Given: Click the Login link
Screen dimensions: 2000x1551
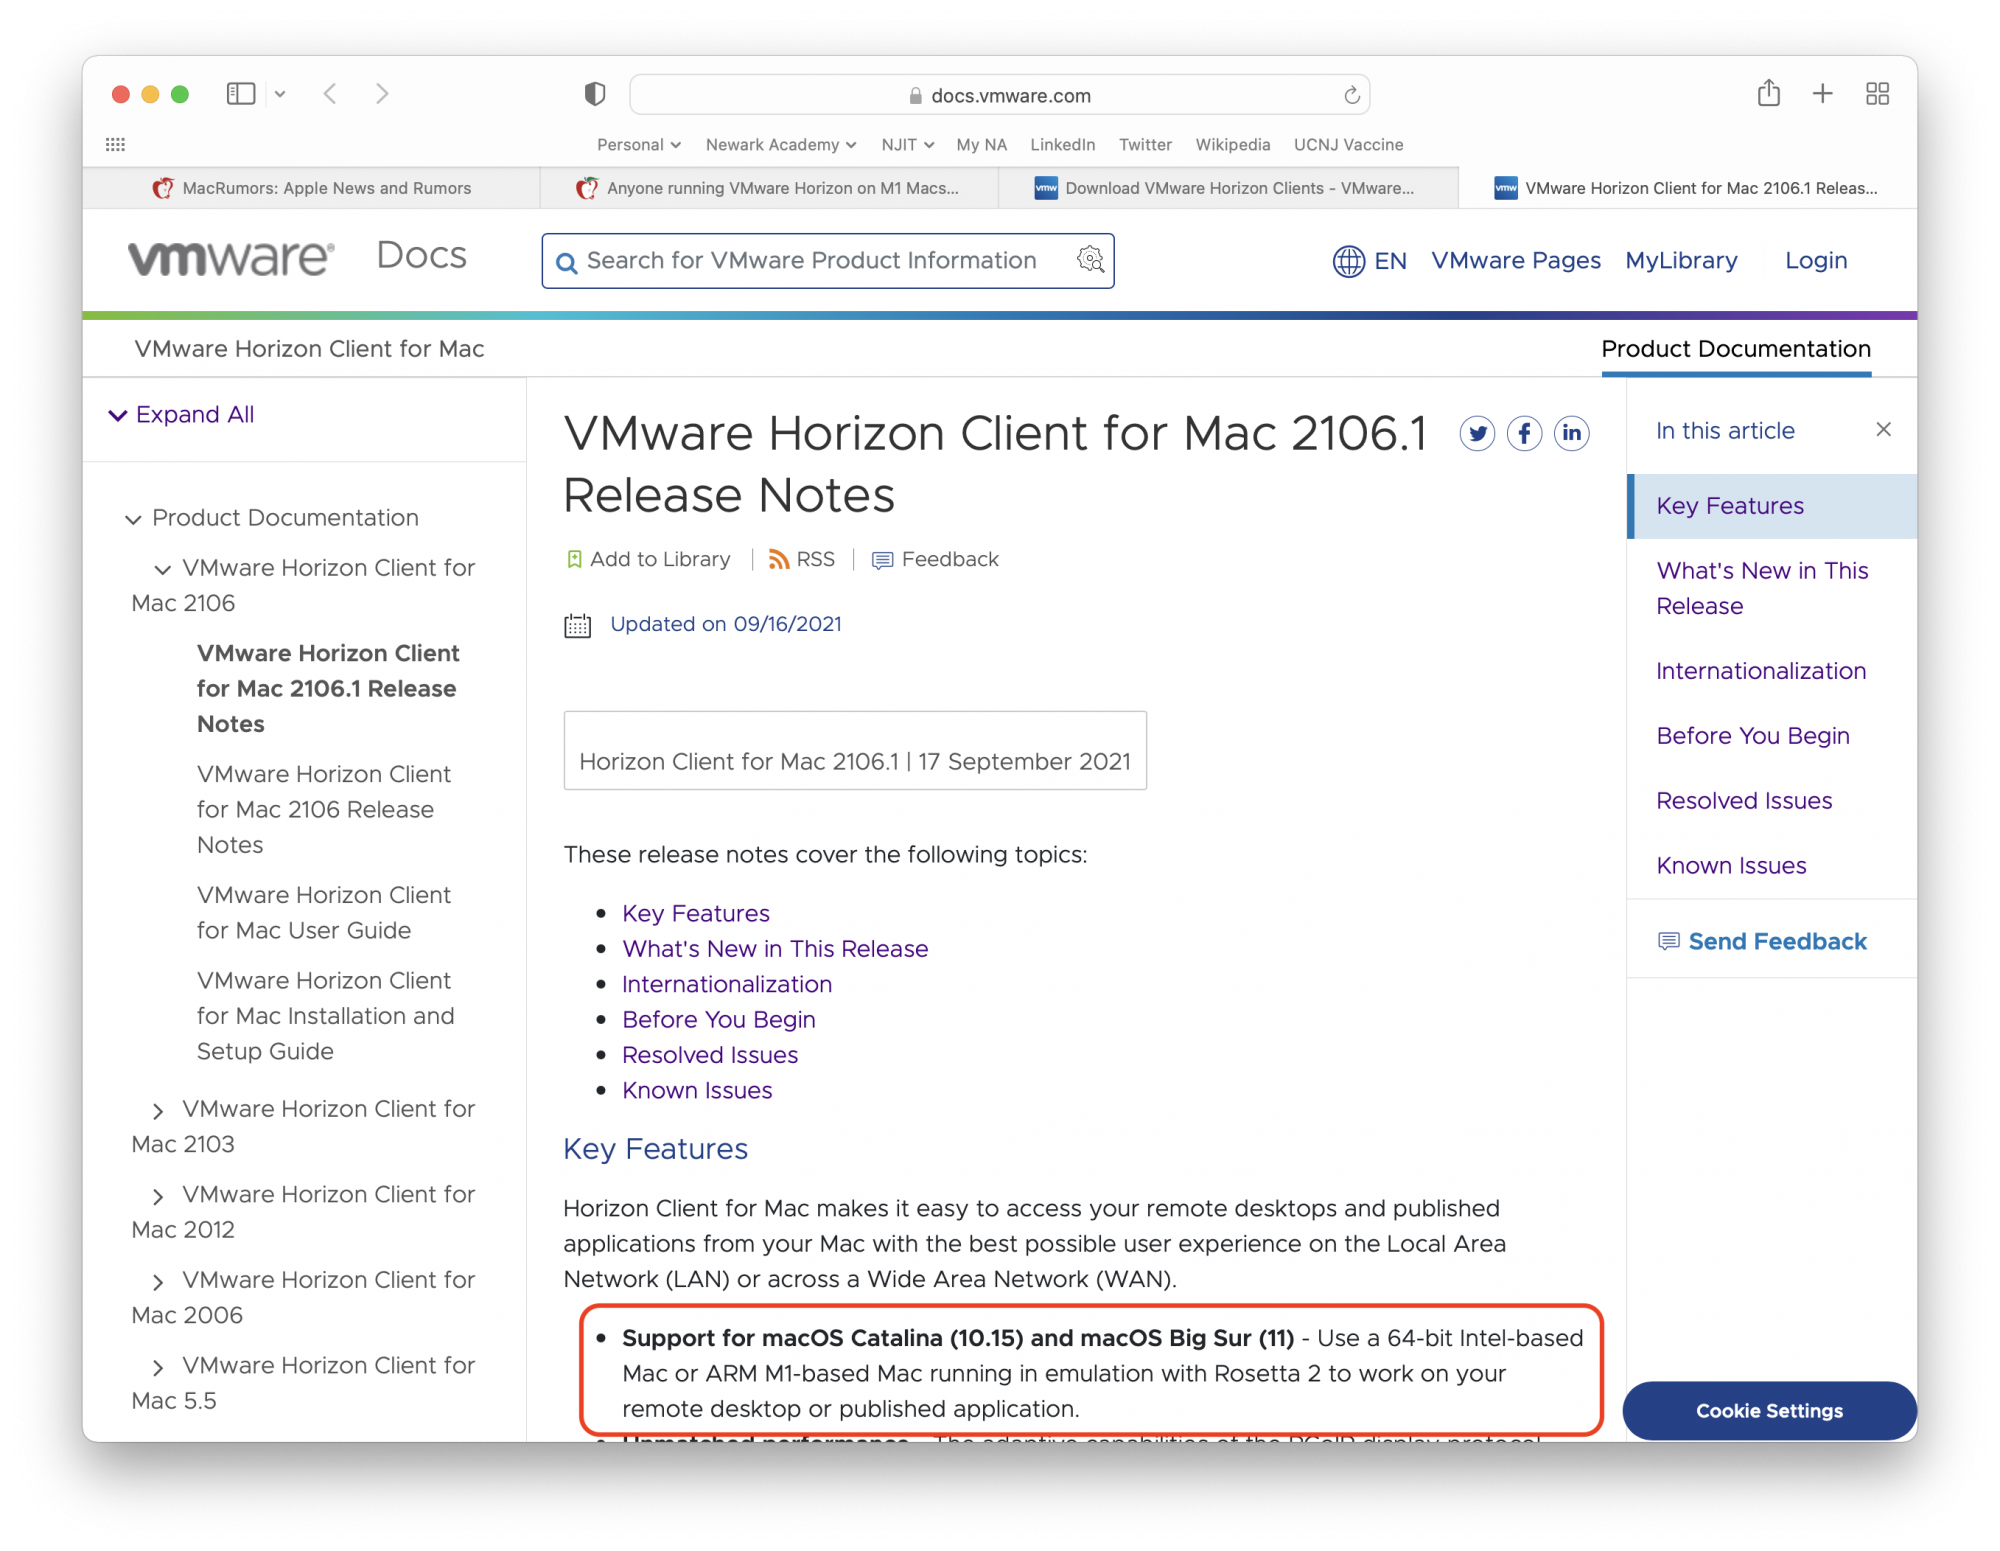Looking at the screenshot, I should click(x=1816, y=261).
